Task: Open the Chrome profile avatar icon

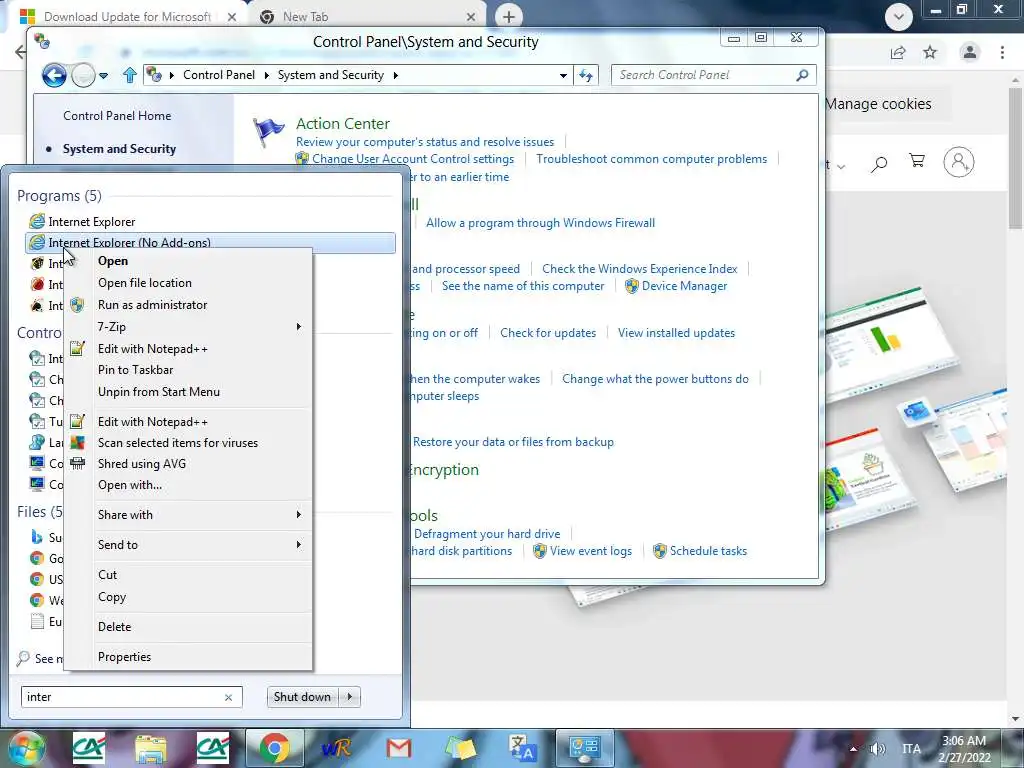Action: coord(970,52)
